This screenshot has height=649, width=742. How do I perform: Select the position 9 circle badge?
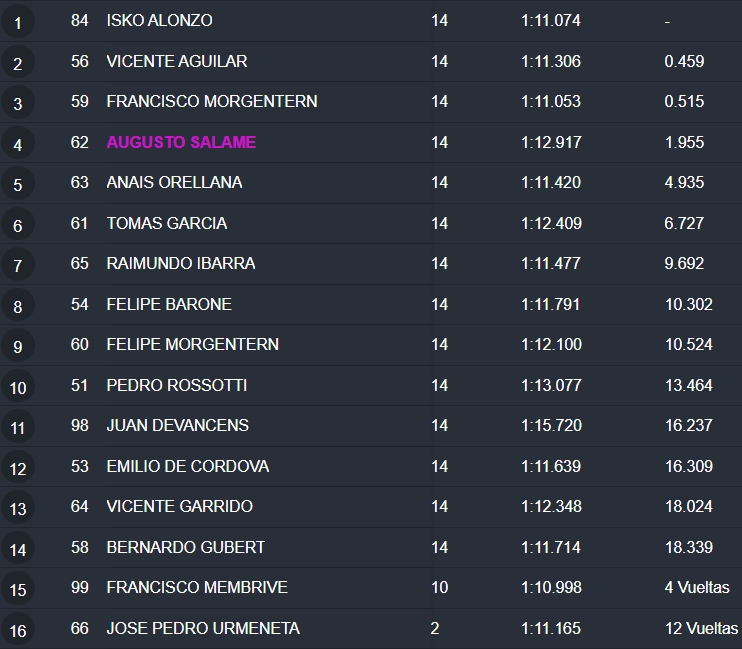coord(18,346)
